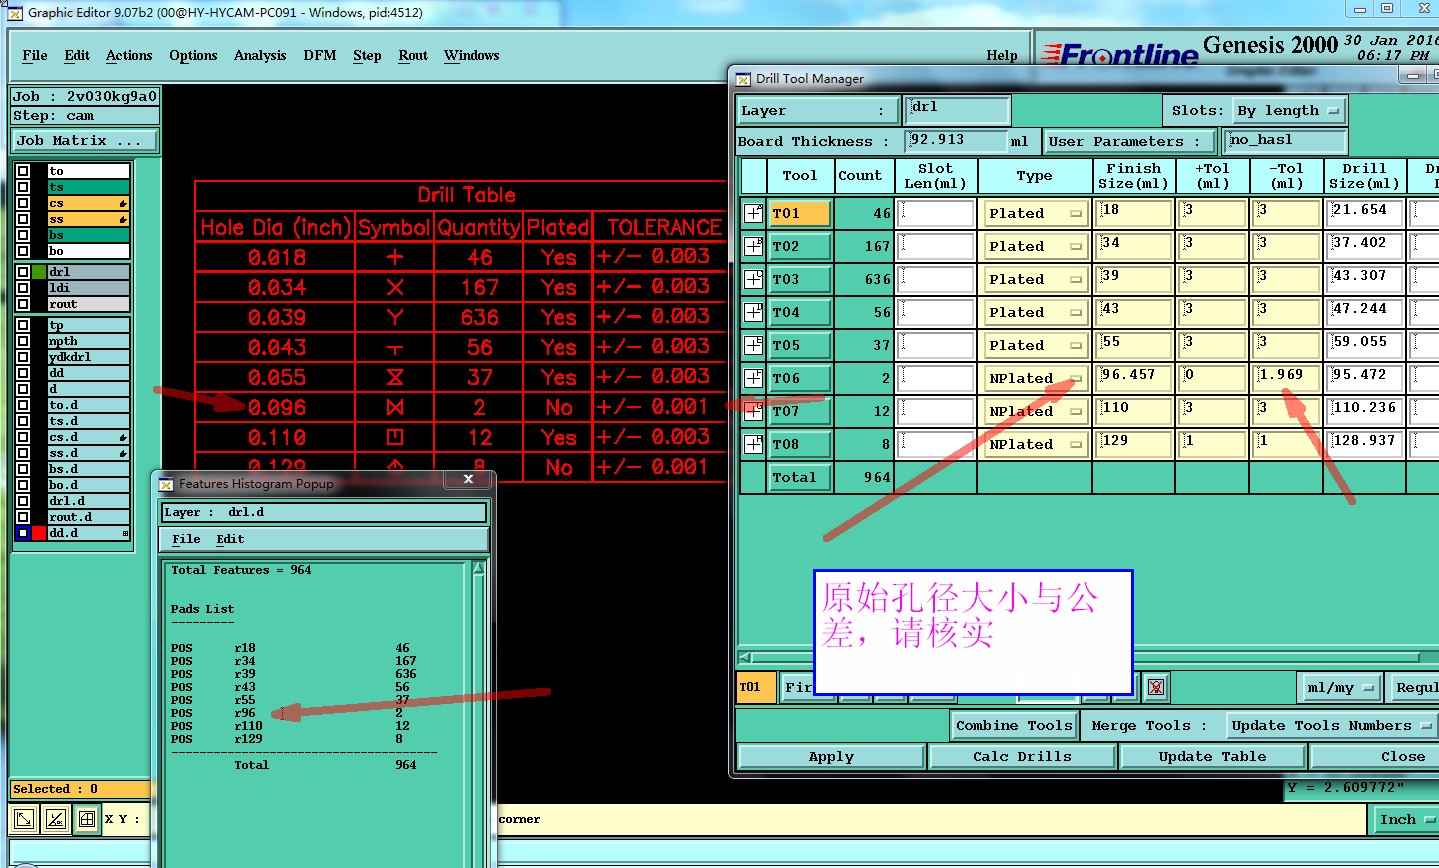The image size is (1439, 868).
Task: Click Slot Len field for tool T02
Action: pos(936,246)
